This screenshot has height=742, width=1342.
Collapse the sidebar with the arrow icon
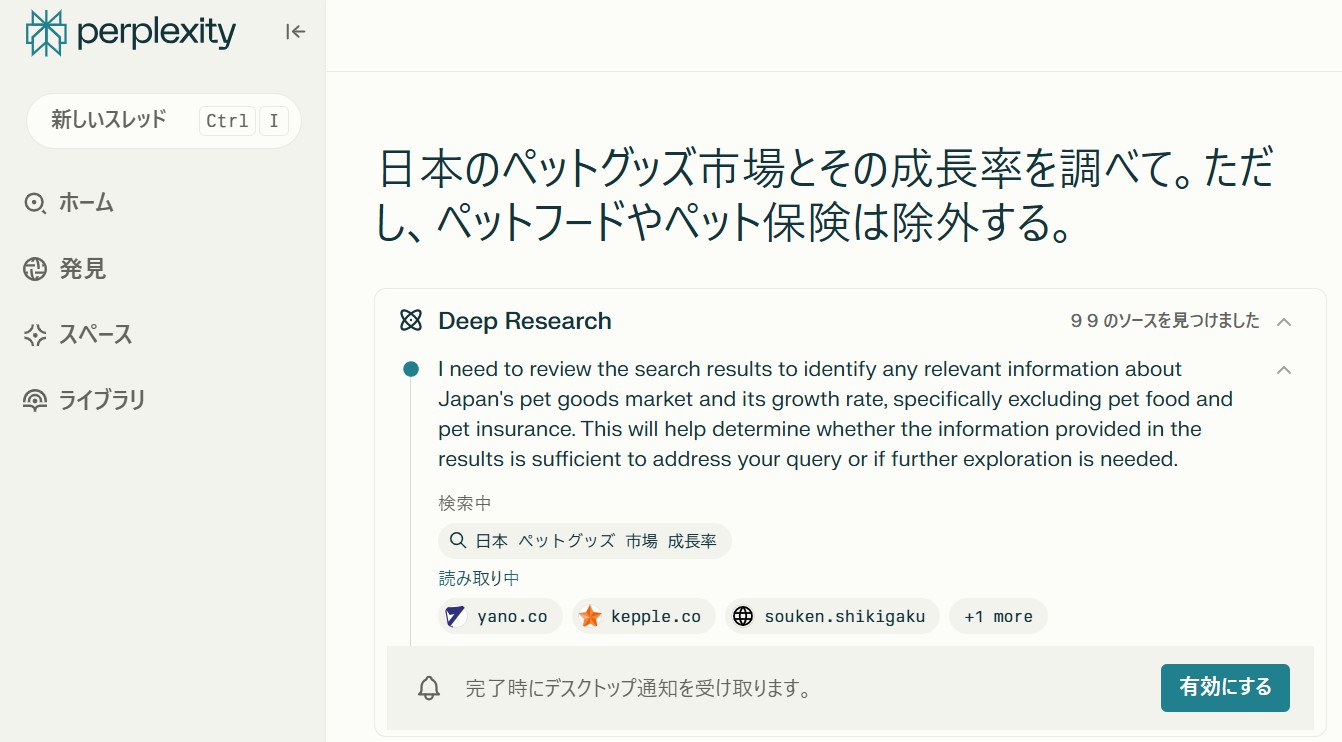[295, 31]
